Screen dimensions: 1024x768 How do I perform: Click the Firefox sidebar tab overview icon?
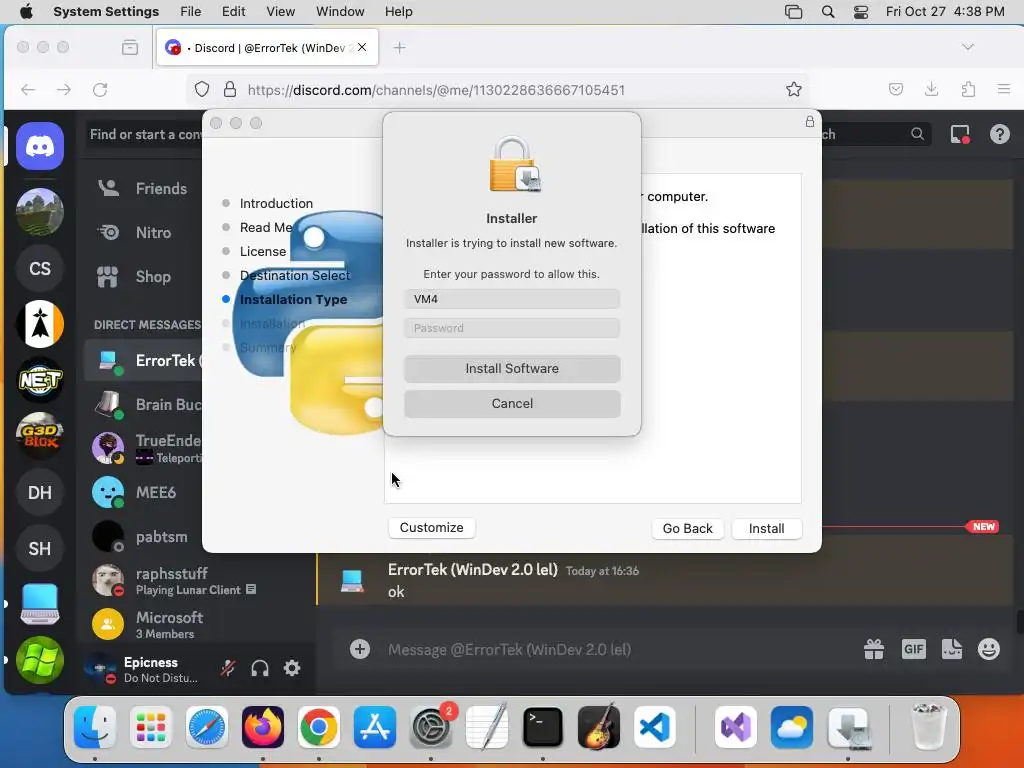pyautogui.click(x=130, y=47)
